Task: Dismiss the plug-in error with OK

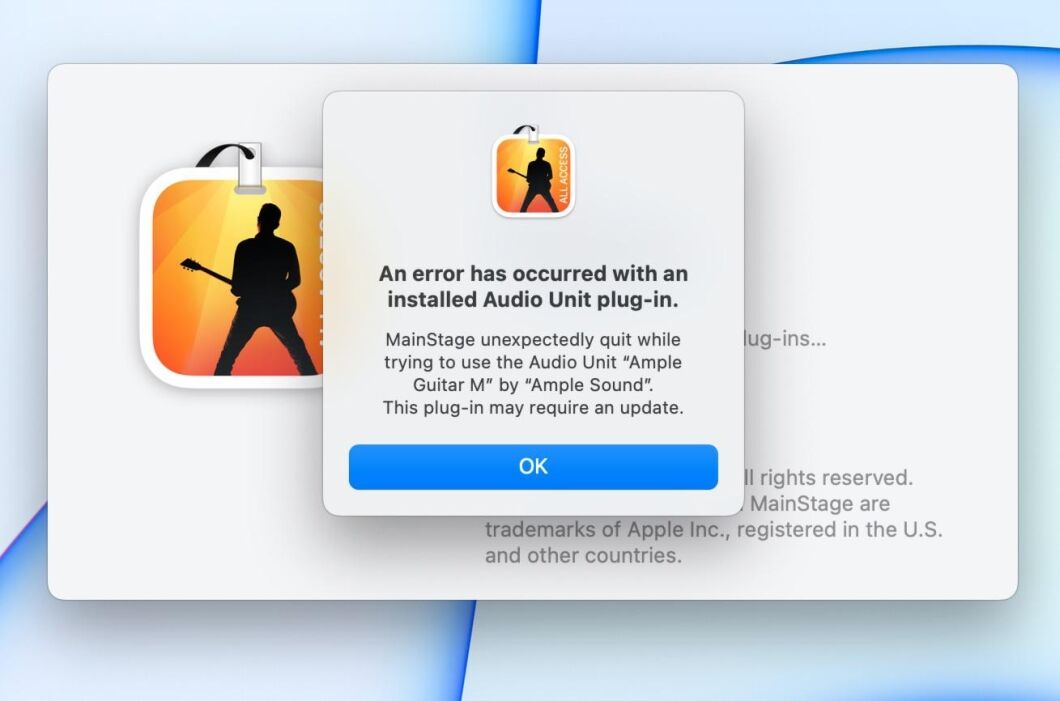Action: (x=533, y=466)
